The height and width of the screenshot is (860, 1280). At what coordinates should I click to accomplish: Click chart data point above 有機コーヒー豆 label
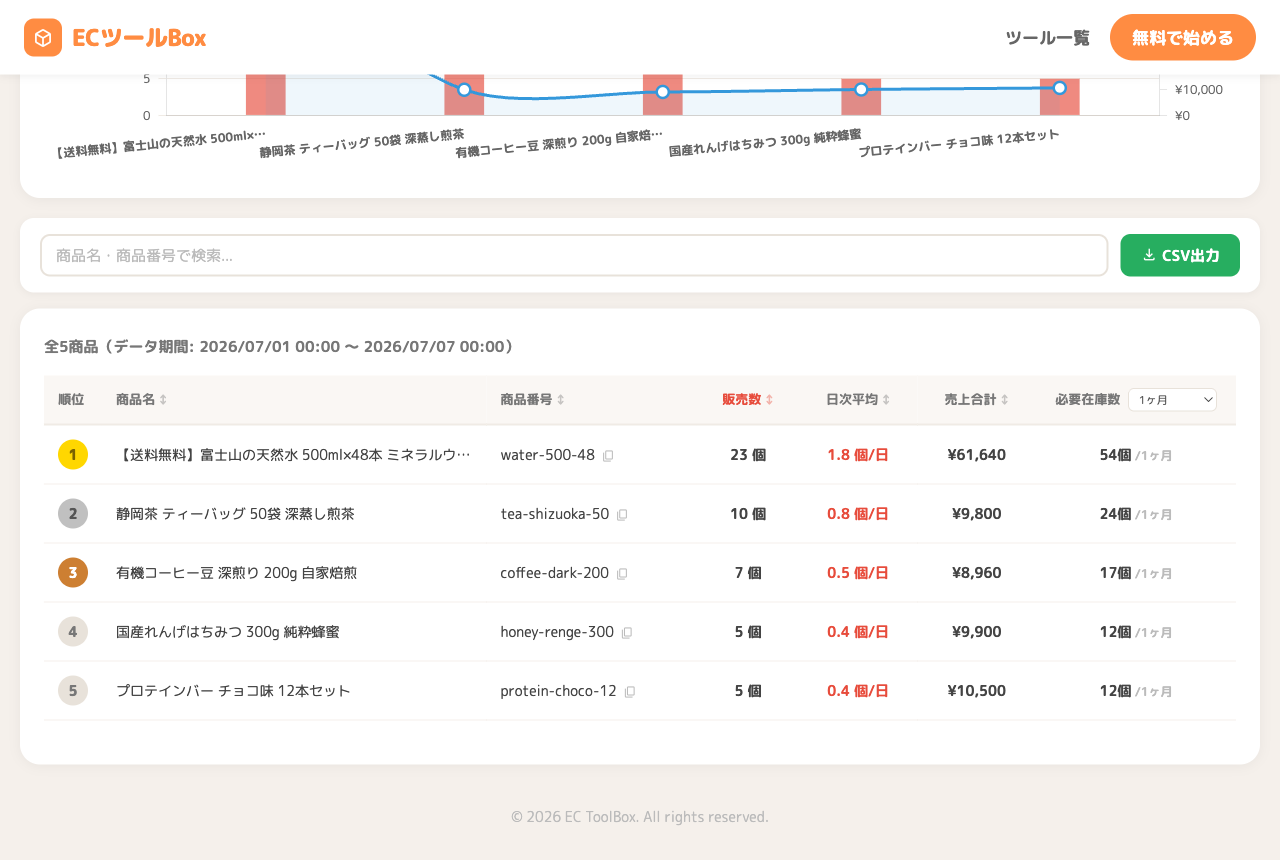coord(663,92)
